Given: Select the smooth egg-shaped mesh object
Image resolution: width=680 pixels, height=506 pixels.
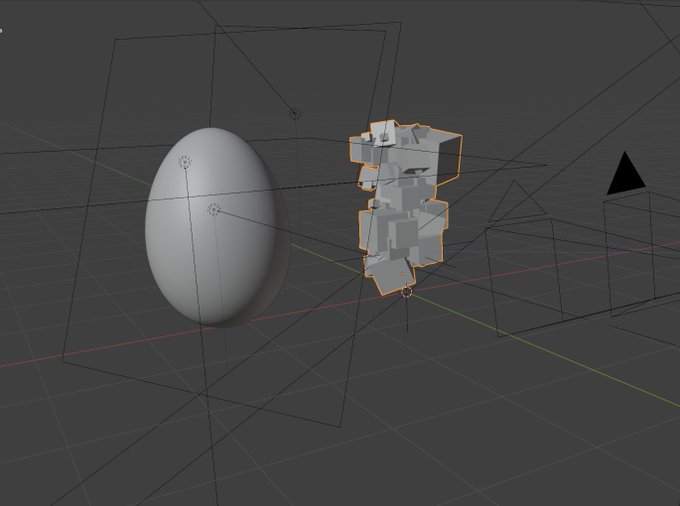Looking at the screenshot, I should click(217, 227).
